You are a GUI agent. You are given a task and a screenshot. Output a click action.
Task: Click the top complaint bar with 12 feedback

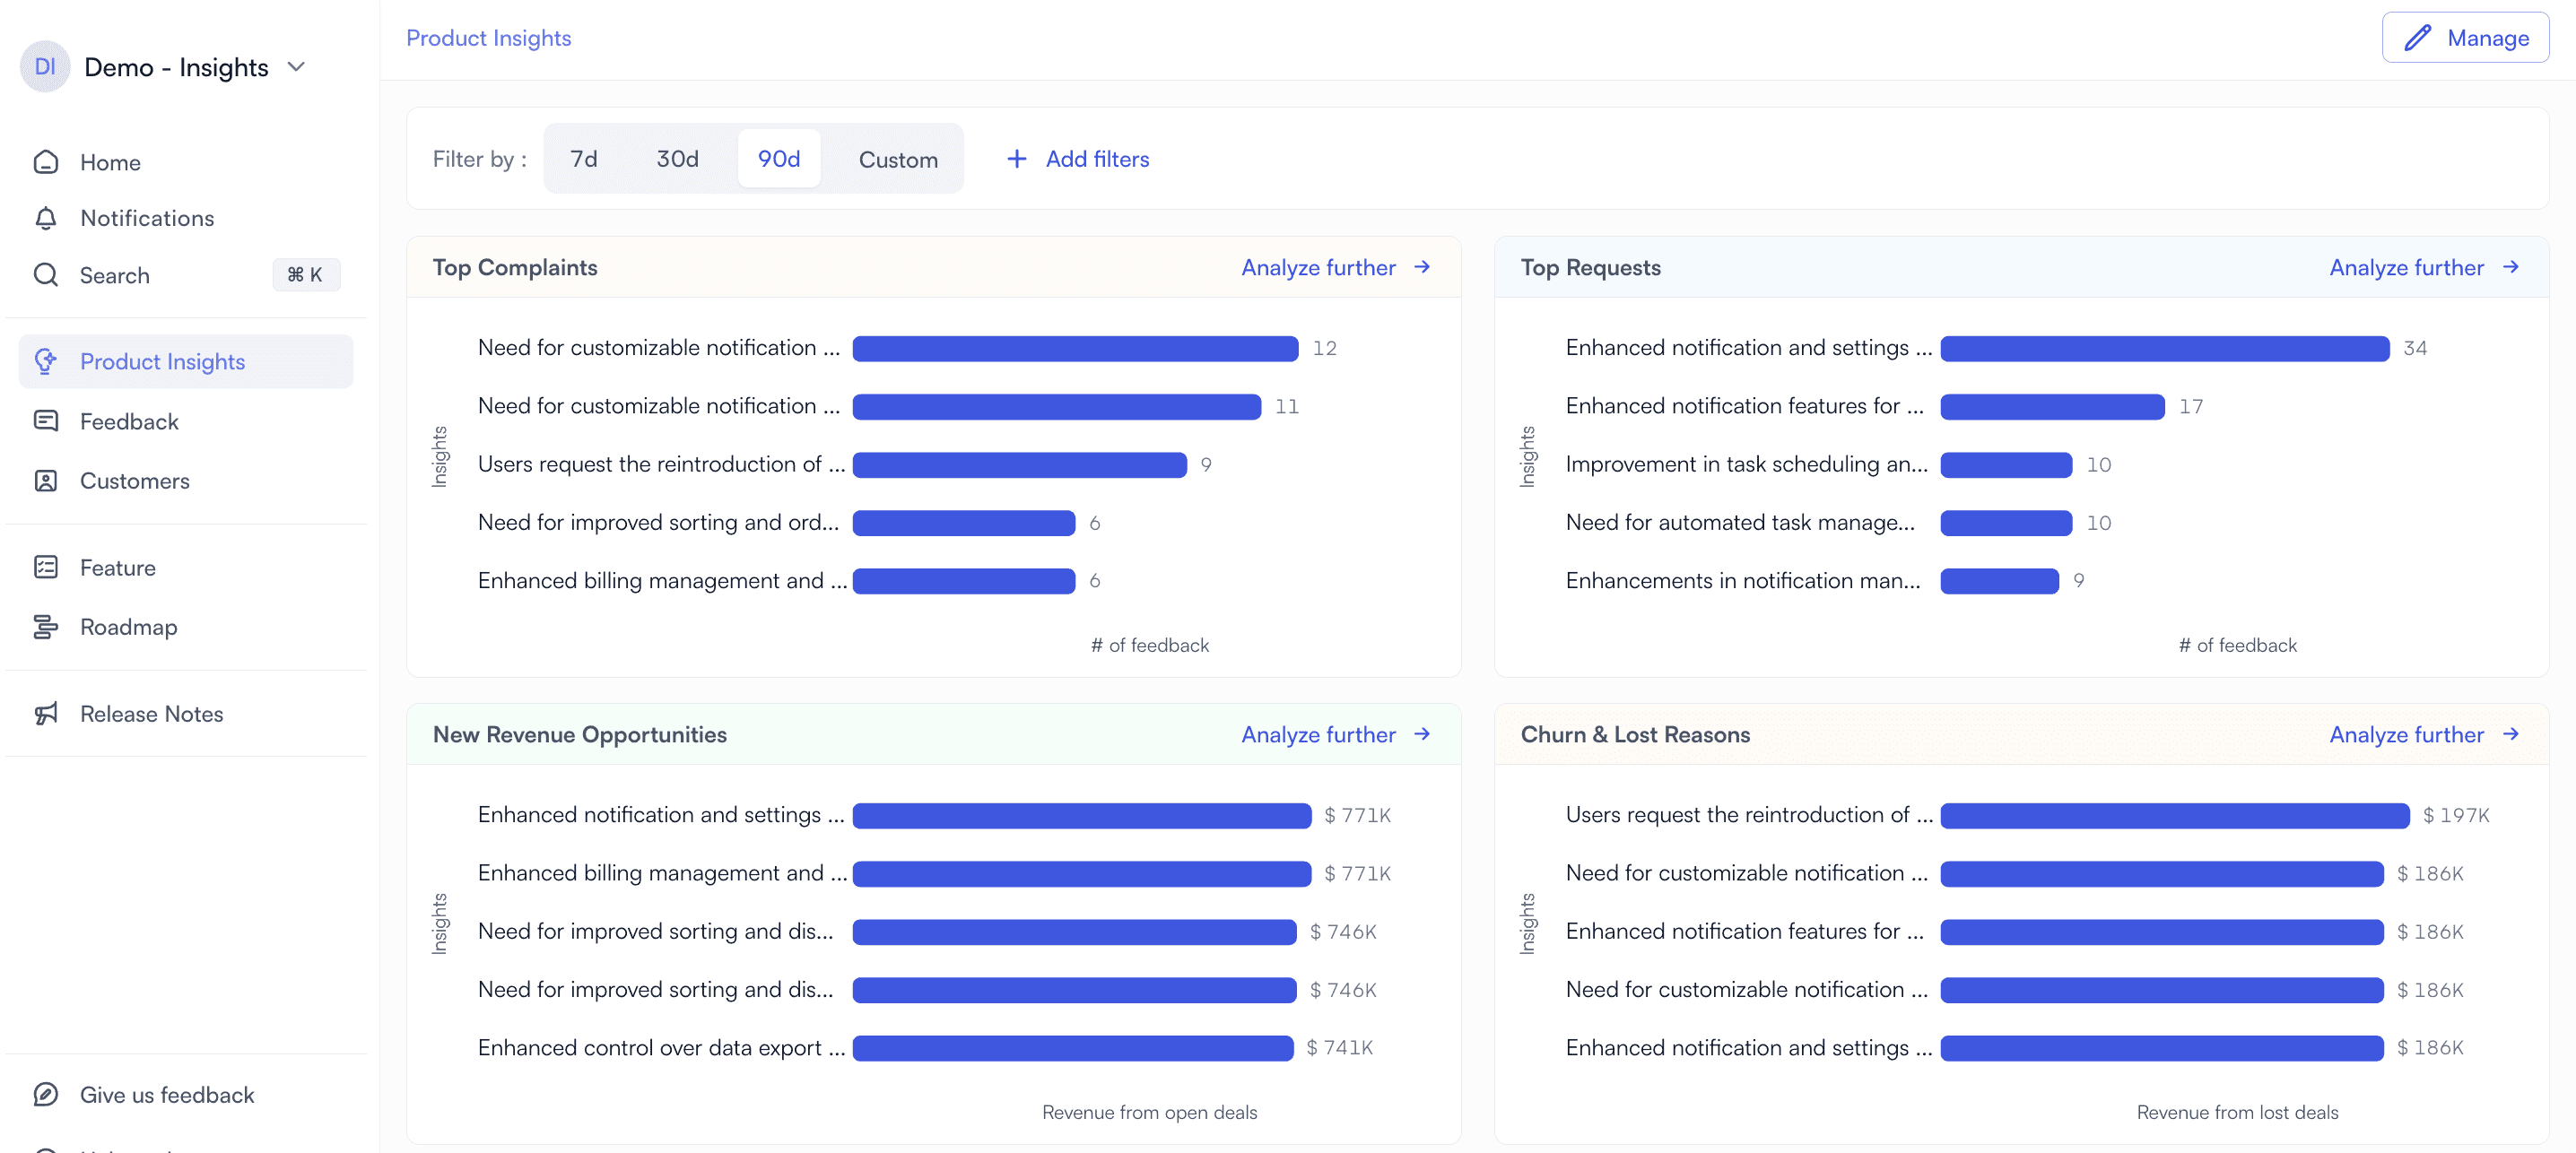point(1075,348)
